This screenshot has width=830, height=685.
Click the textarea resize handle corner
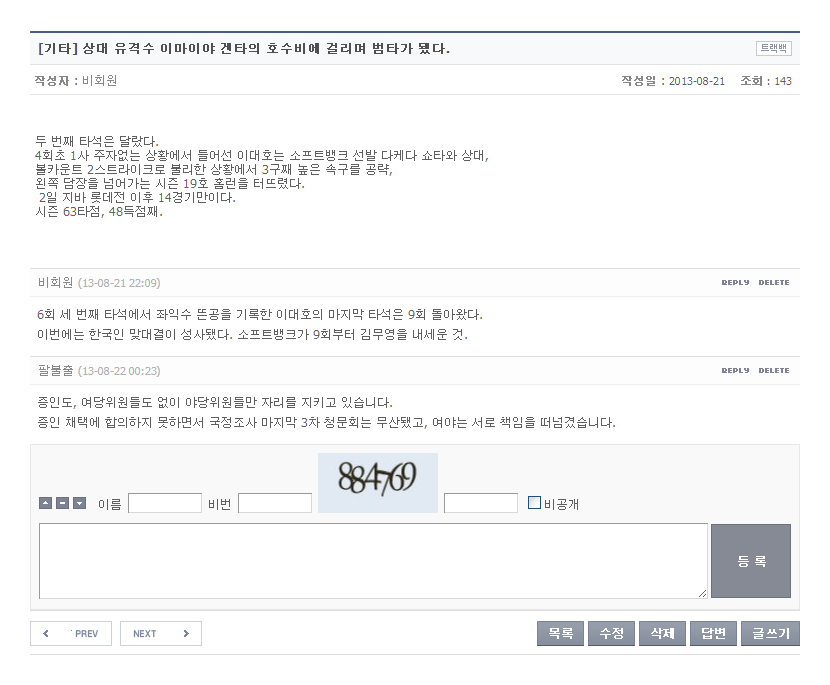[x=702, y=594]
